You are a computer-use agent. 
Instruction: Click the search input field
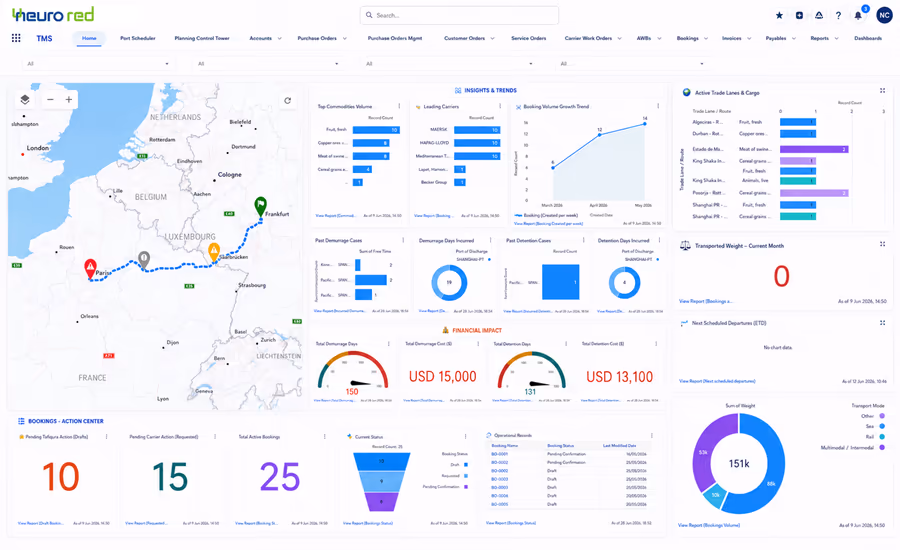click(459, 16)
